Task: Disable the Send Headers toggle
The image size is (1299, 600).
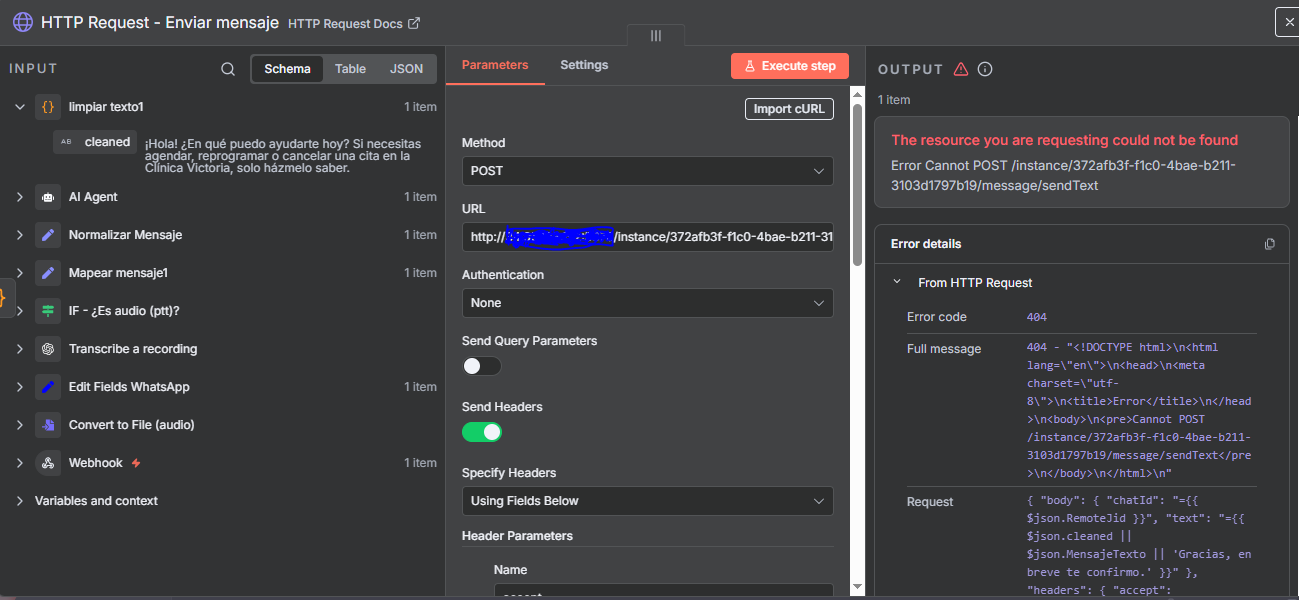Action: point(481,432)
